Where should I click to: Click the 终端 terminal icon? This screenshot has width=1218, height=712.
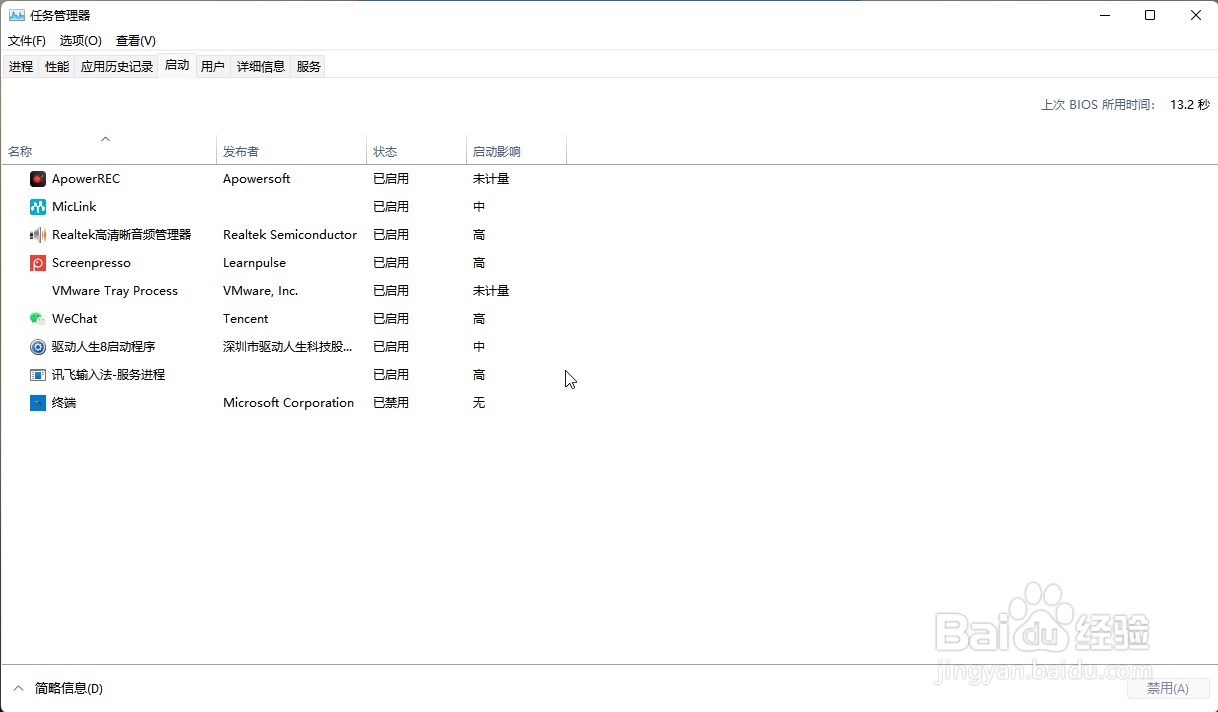[38, 403]
